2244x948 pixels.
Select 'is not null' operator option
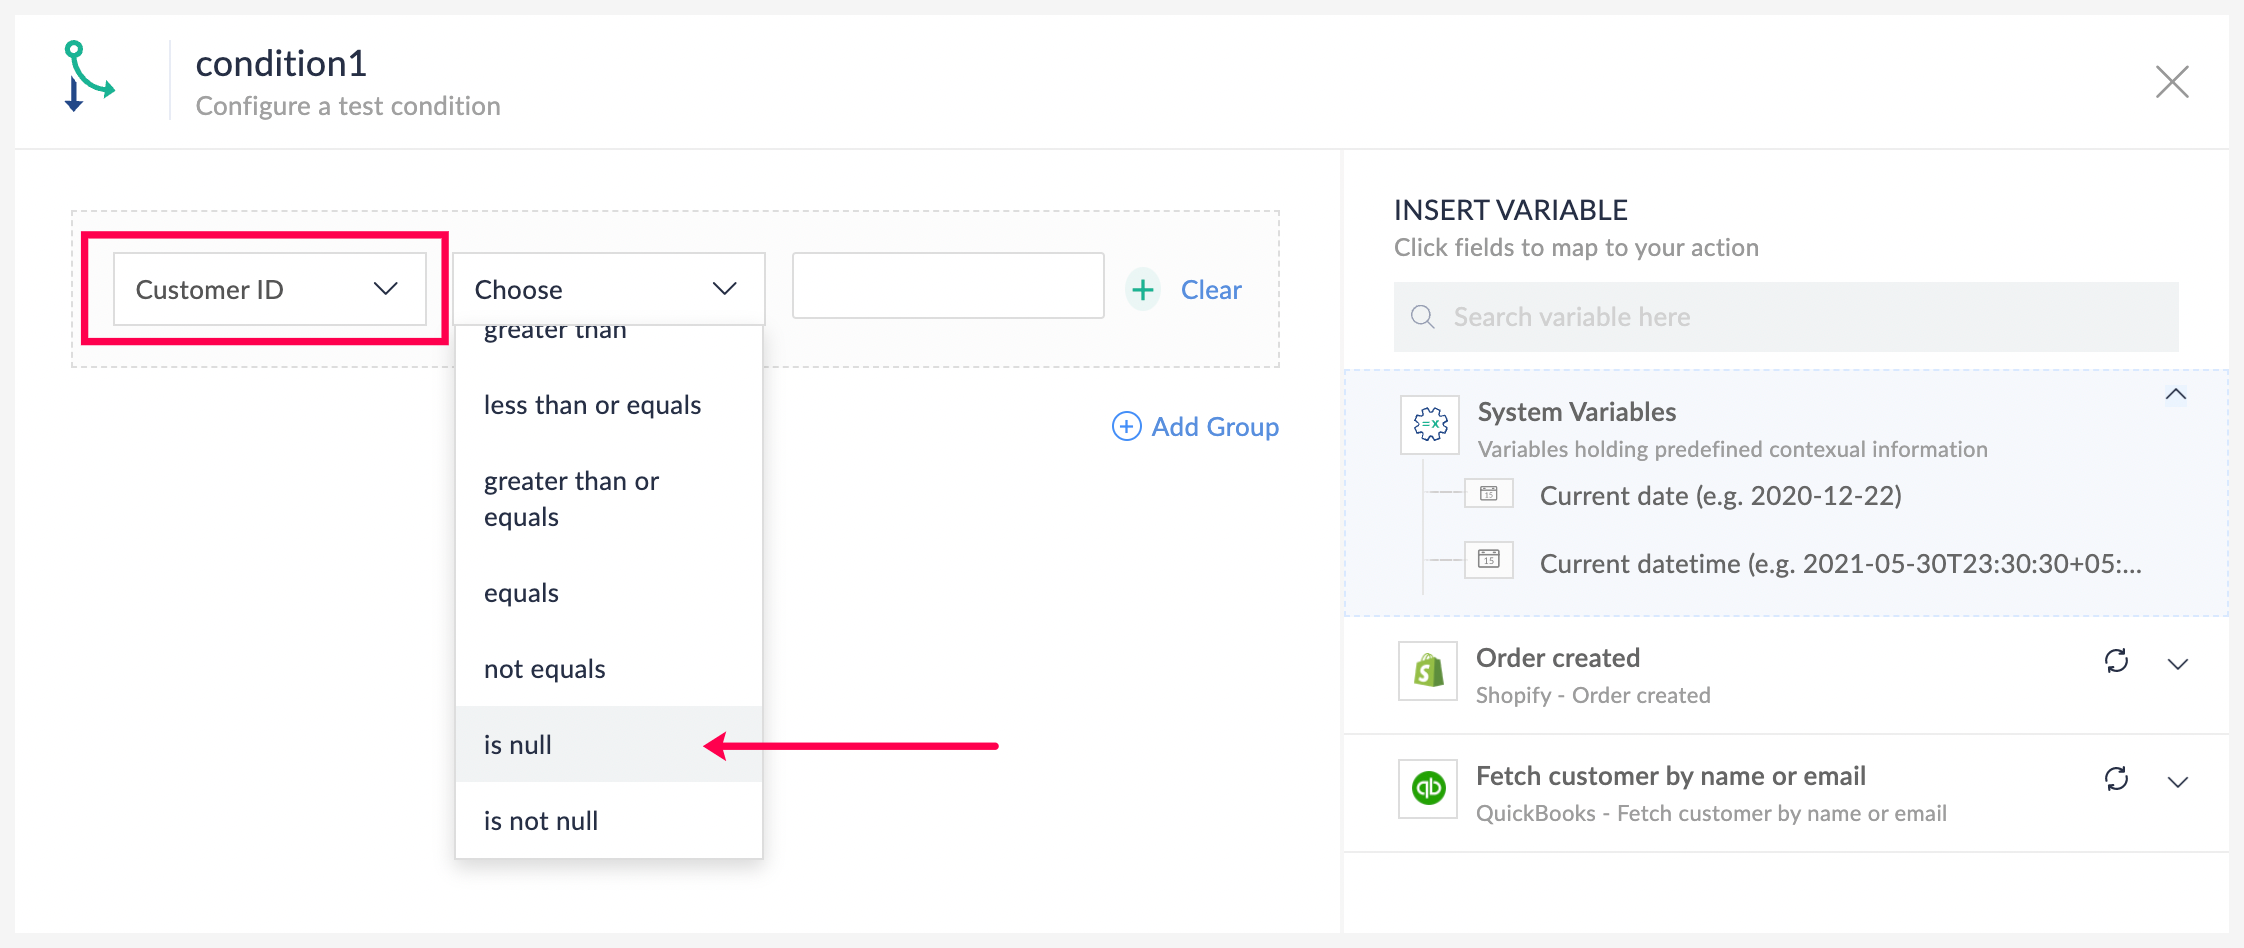tap(541, 821)
